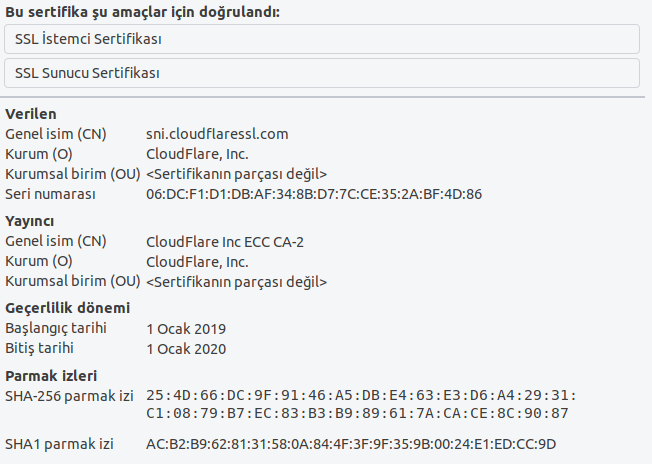Click the Verilen section heading
652x464 pixels.
coord(31,114)
